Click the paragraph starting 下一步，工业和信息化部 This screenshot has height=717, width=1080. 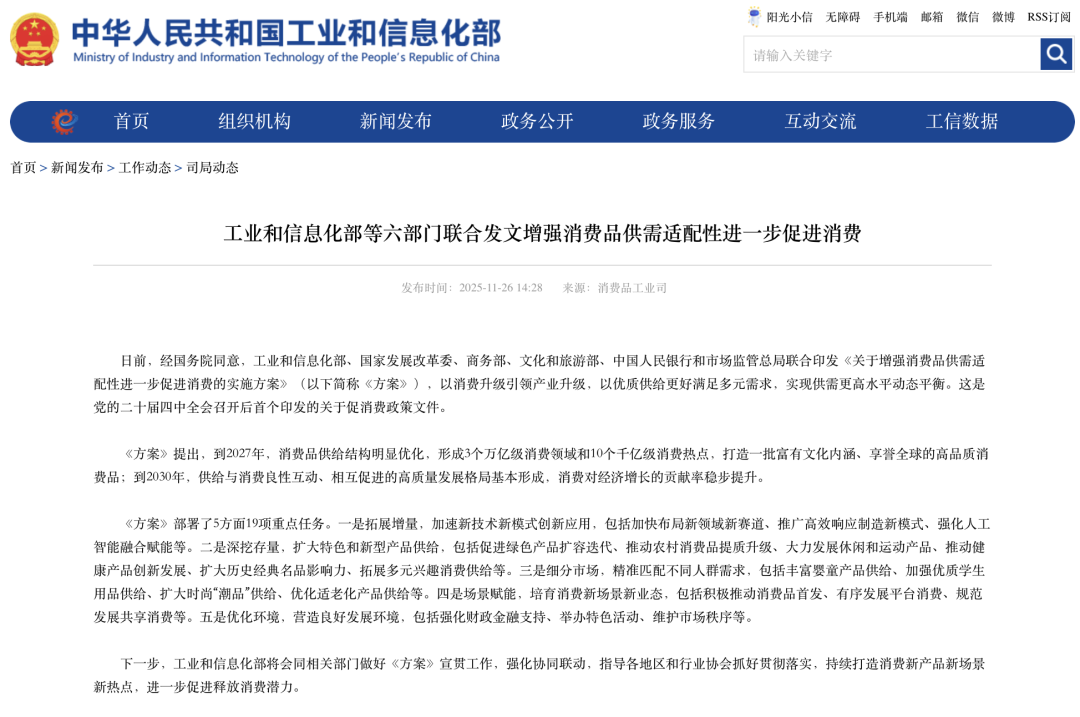[x=541, y=675]
